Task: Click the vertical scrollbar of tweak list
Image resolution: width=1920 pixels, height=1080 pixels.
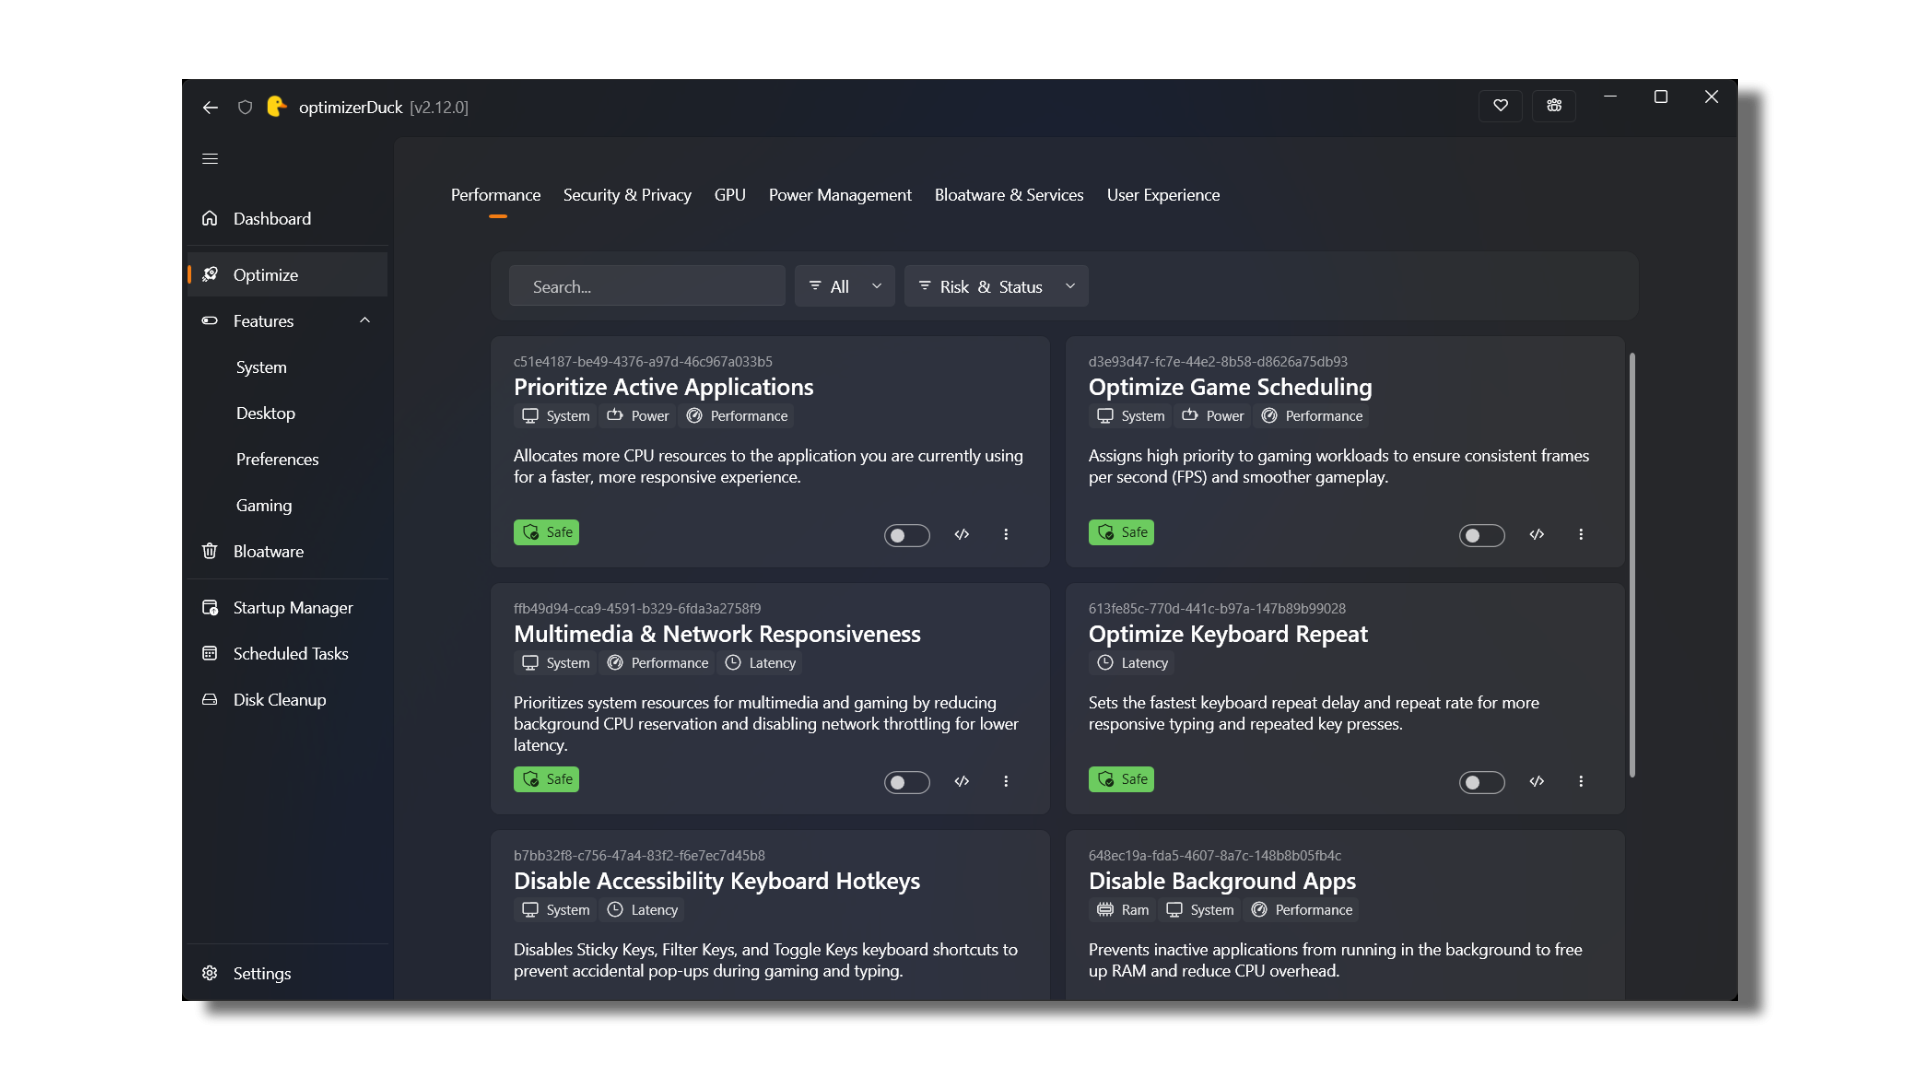Action: click(x=1632, y=565)
